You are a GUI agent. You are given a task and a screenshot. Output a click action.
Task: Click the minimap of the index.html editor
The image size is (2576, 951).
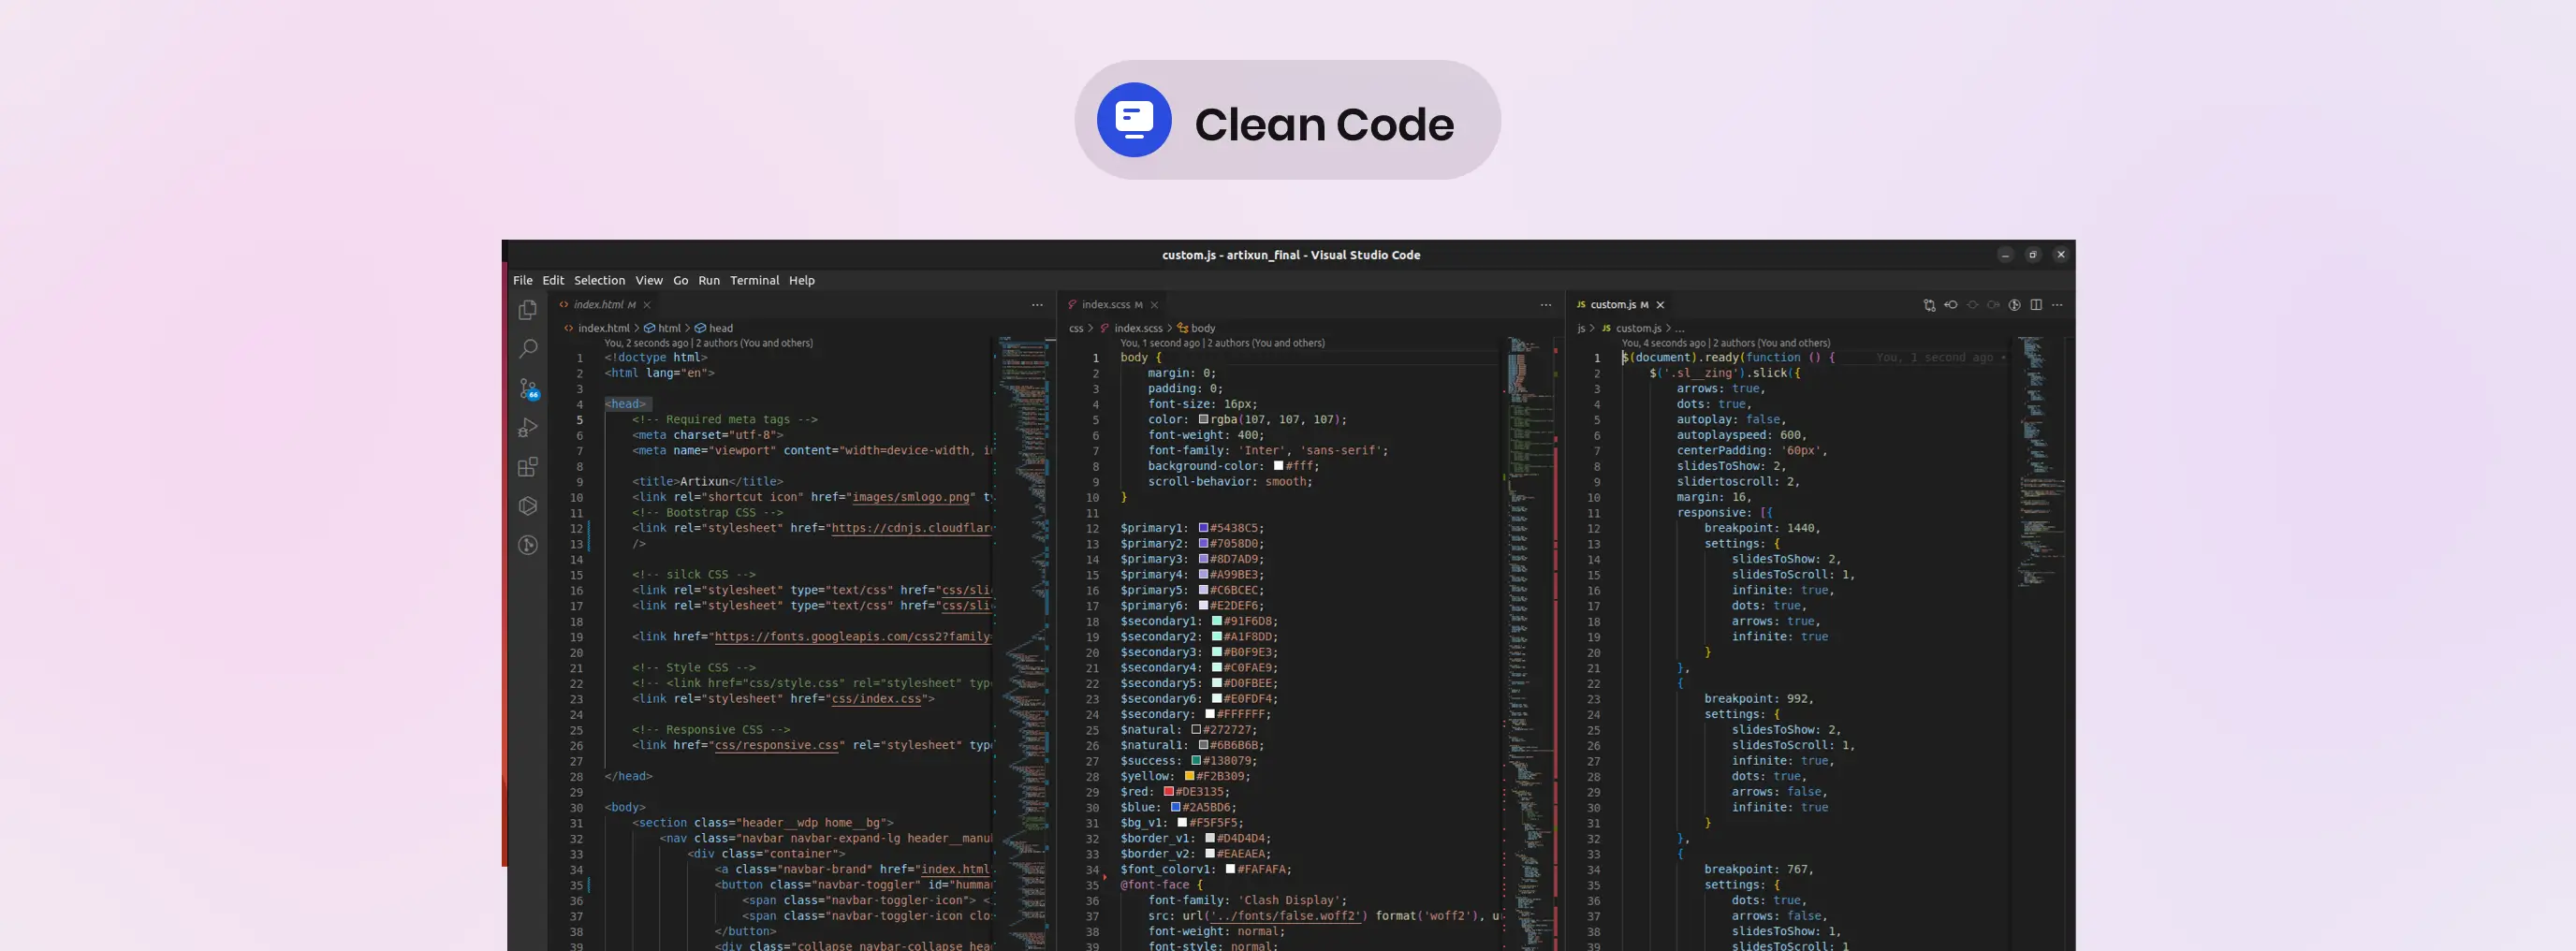tap(1023, 644)
